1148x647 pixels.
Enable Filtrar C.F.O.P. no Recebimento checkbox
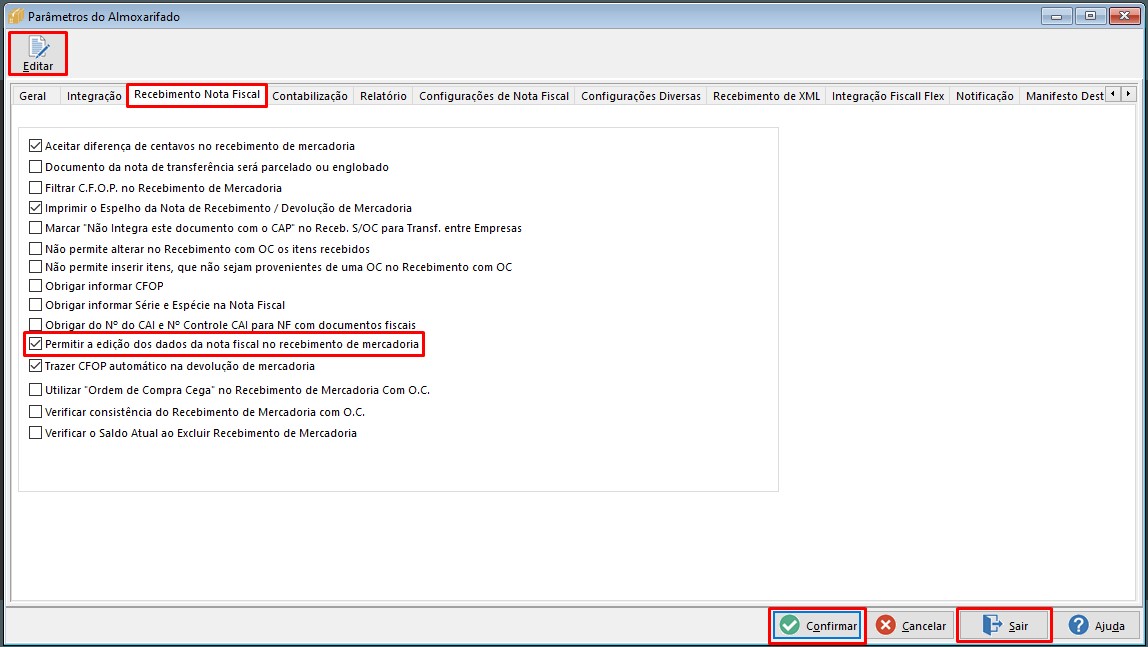(35, 187)
